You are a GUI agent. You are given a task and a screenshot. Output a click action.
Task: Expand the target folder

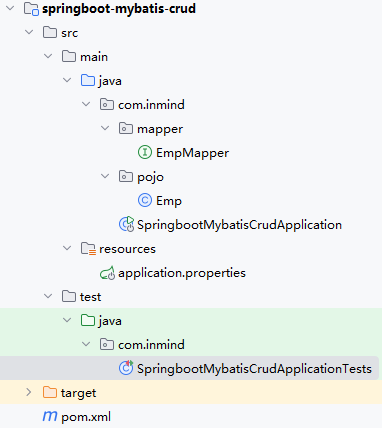(x=29, y=392)
